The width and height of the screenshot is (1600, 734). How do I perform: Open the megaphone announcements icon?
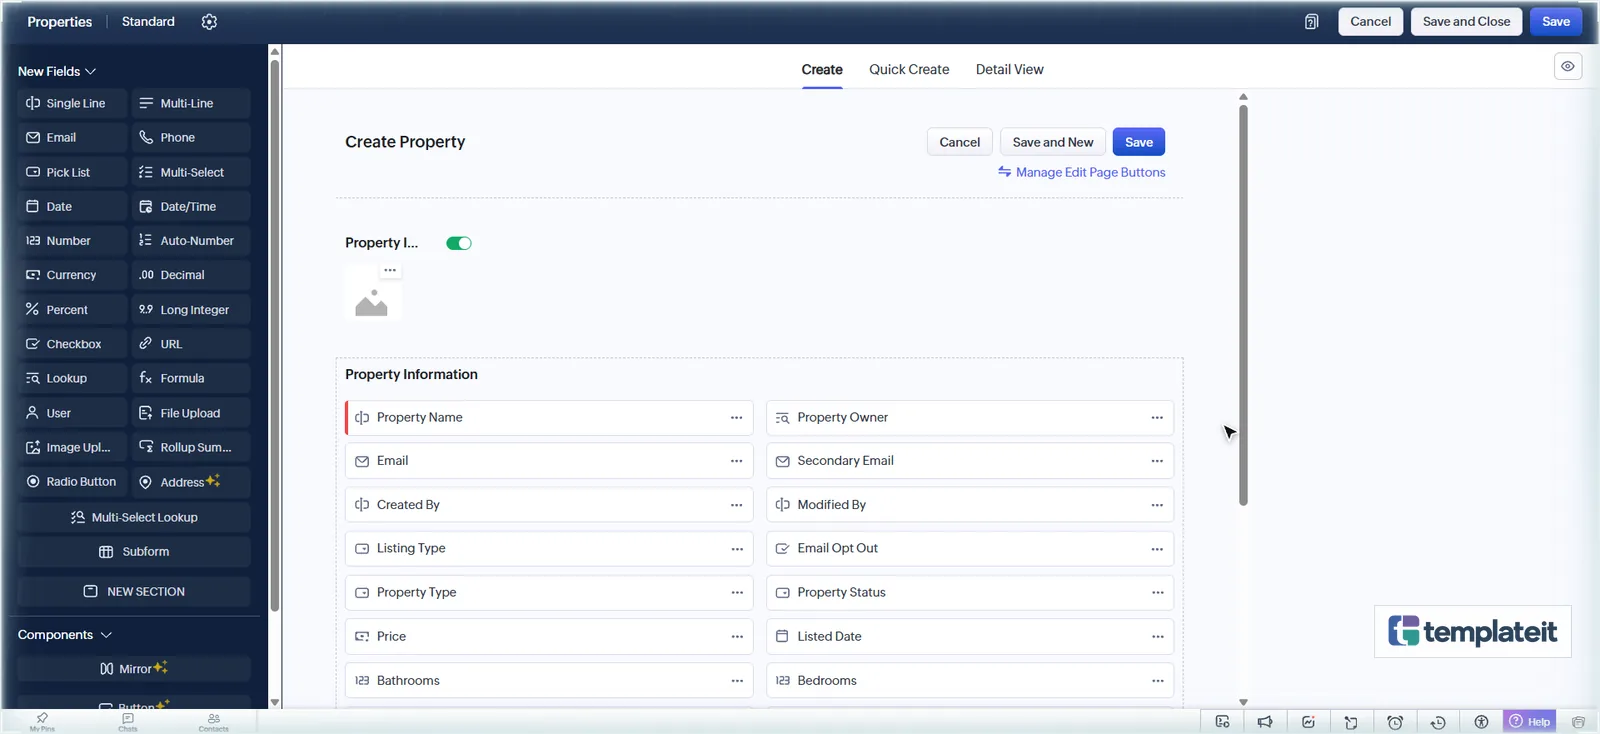1265,722
